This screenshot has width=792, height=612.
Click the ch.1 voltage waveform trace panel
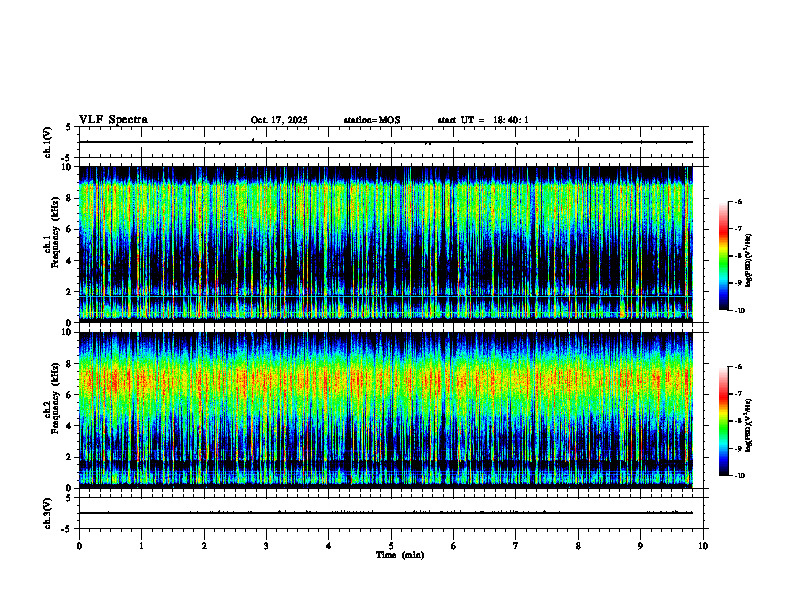click(x=391, y=142)
